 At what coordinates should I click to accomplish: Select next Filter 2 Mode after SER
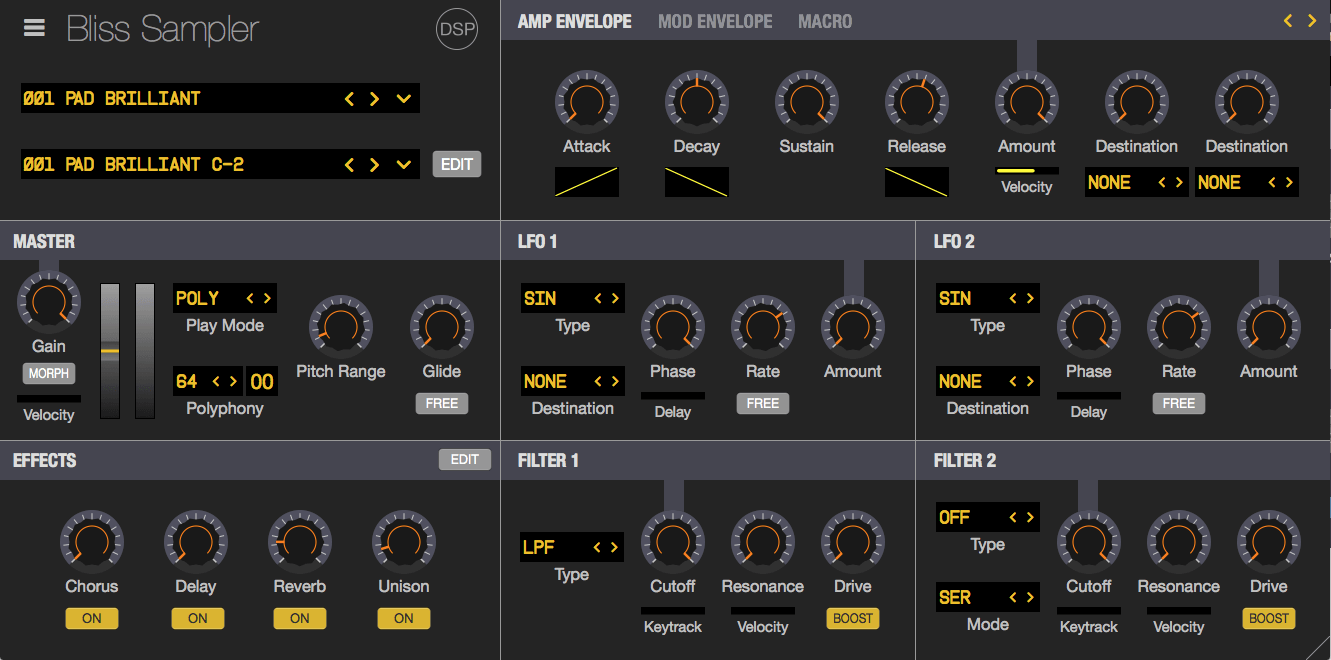coord(1030,597)
